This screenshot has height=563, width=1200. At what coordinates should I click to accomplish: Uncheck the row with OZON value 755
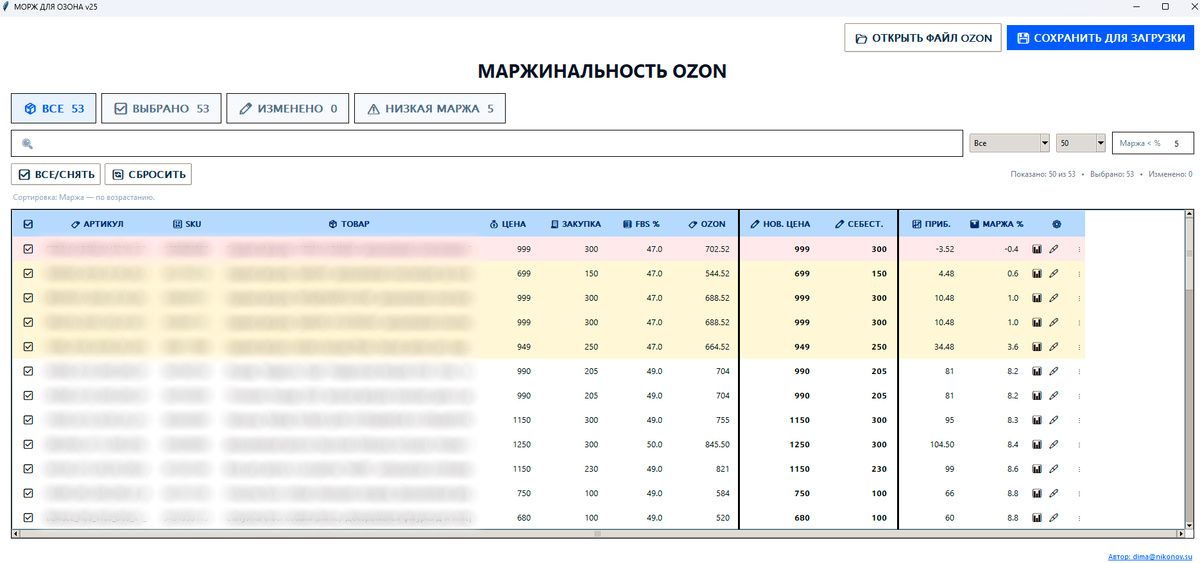coord(28,420)
